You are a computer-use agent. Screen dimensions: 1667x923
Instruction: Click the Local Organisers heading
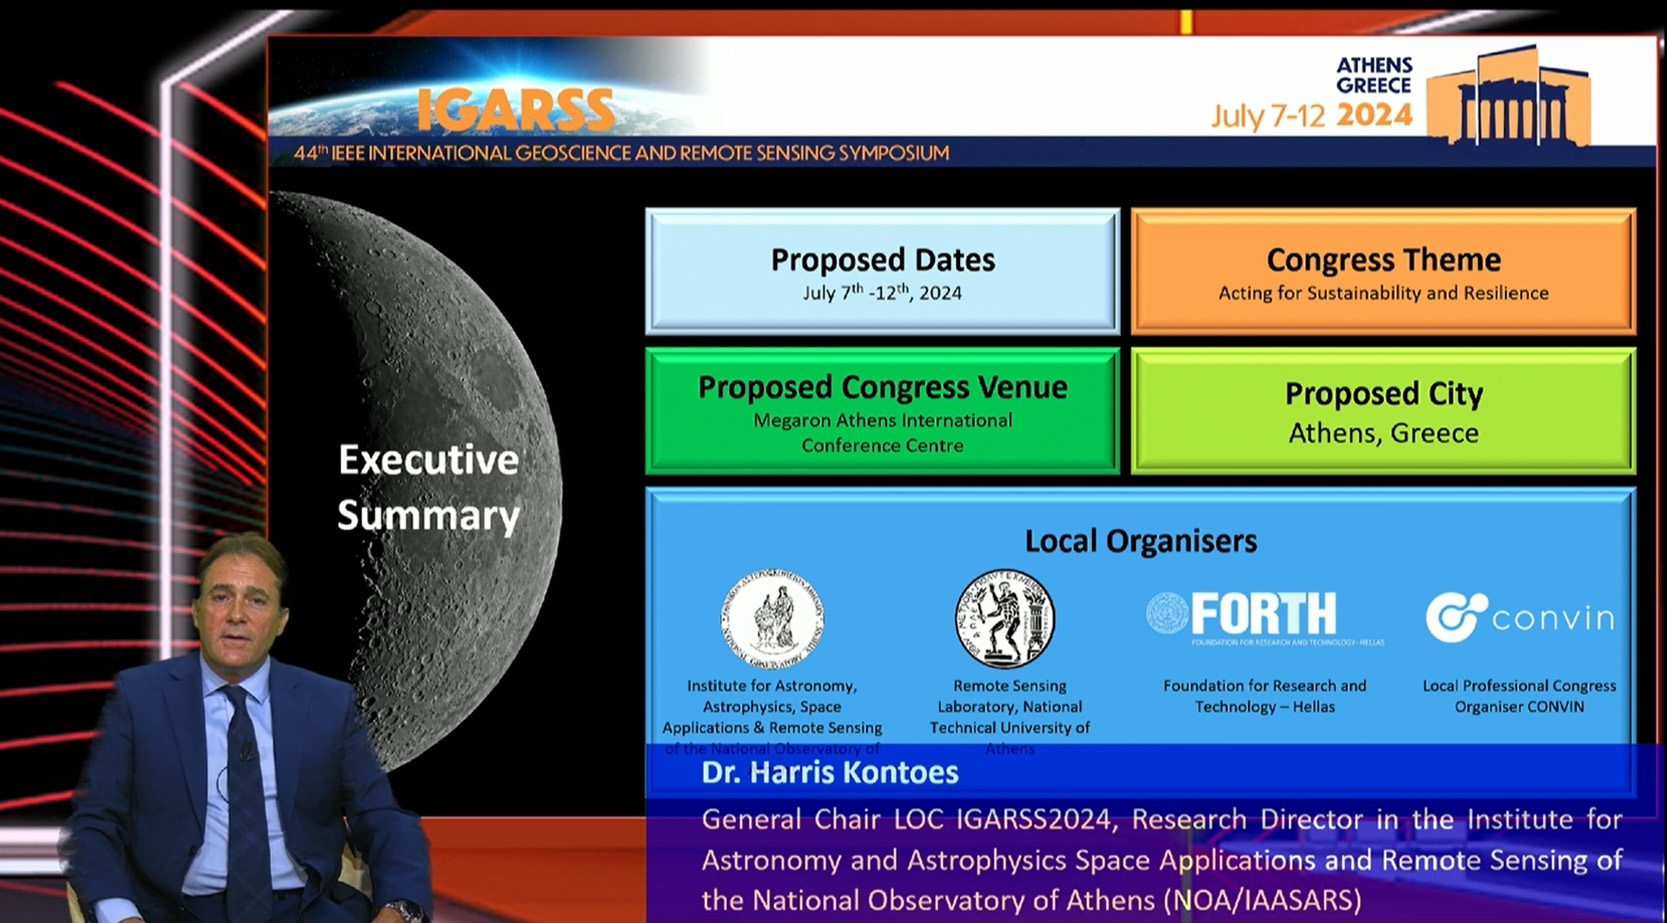[1140, 541]
